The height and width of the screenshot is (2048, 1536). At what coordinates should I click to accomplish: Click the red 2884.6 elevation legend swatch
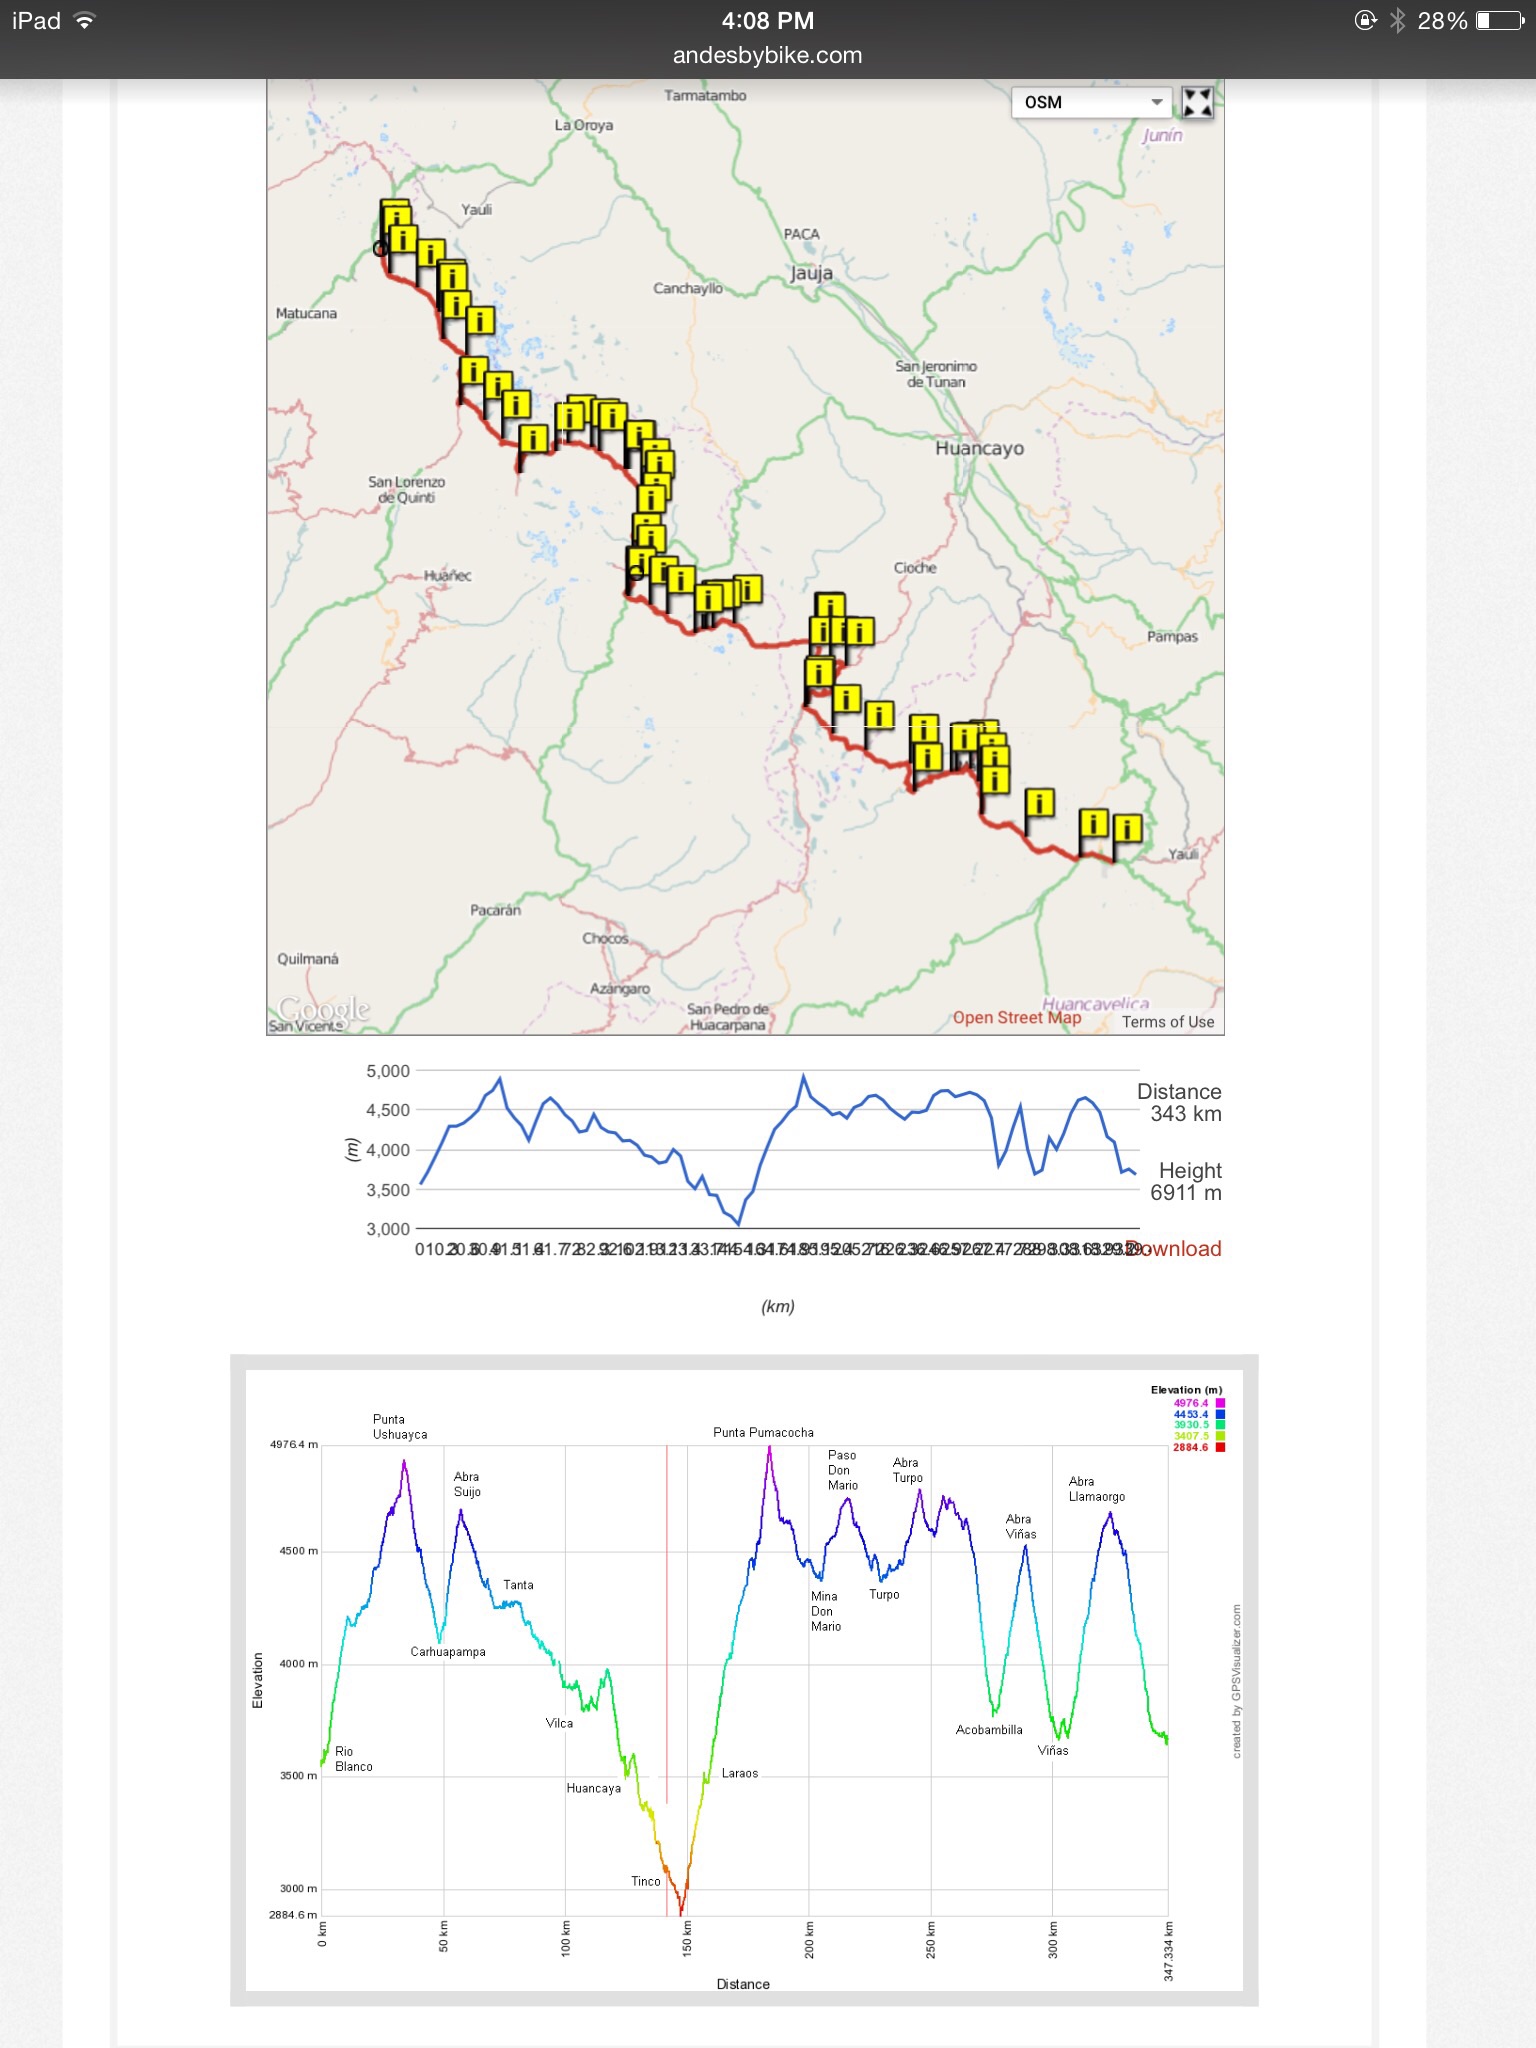1220,1447
